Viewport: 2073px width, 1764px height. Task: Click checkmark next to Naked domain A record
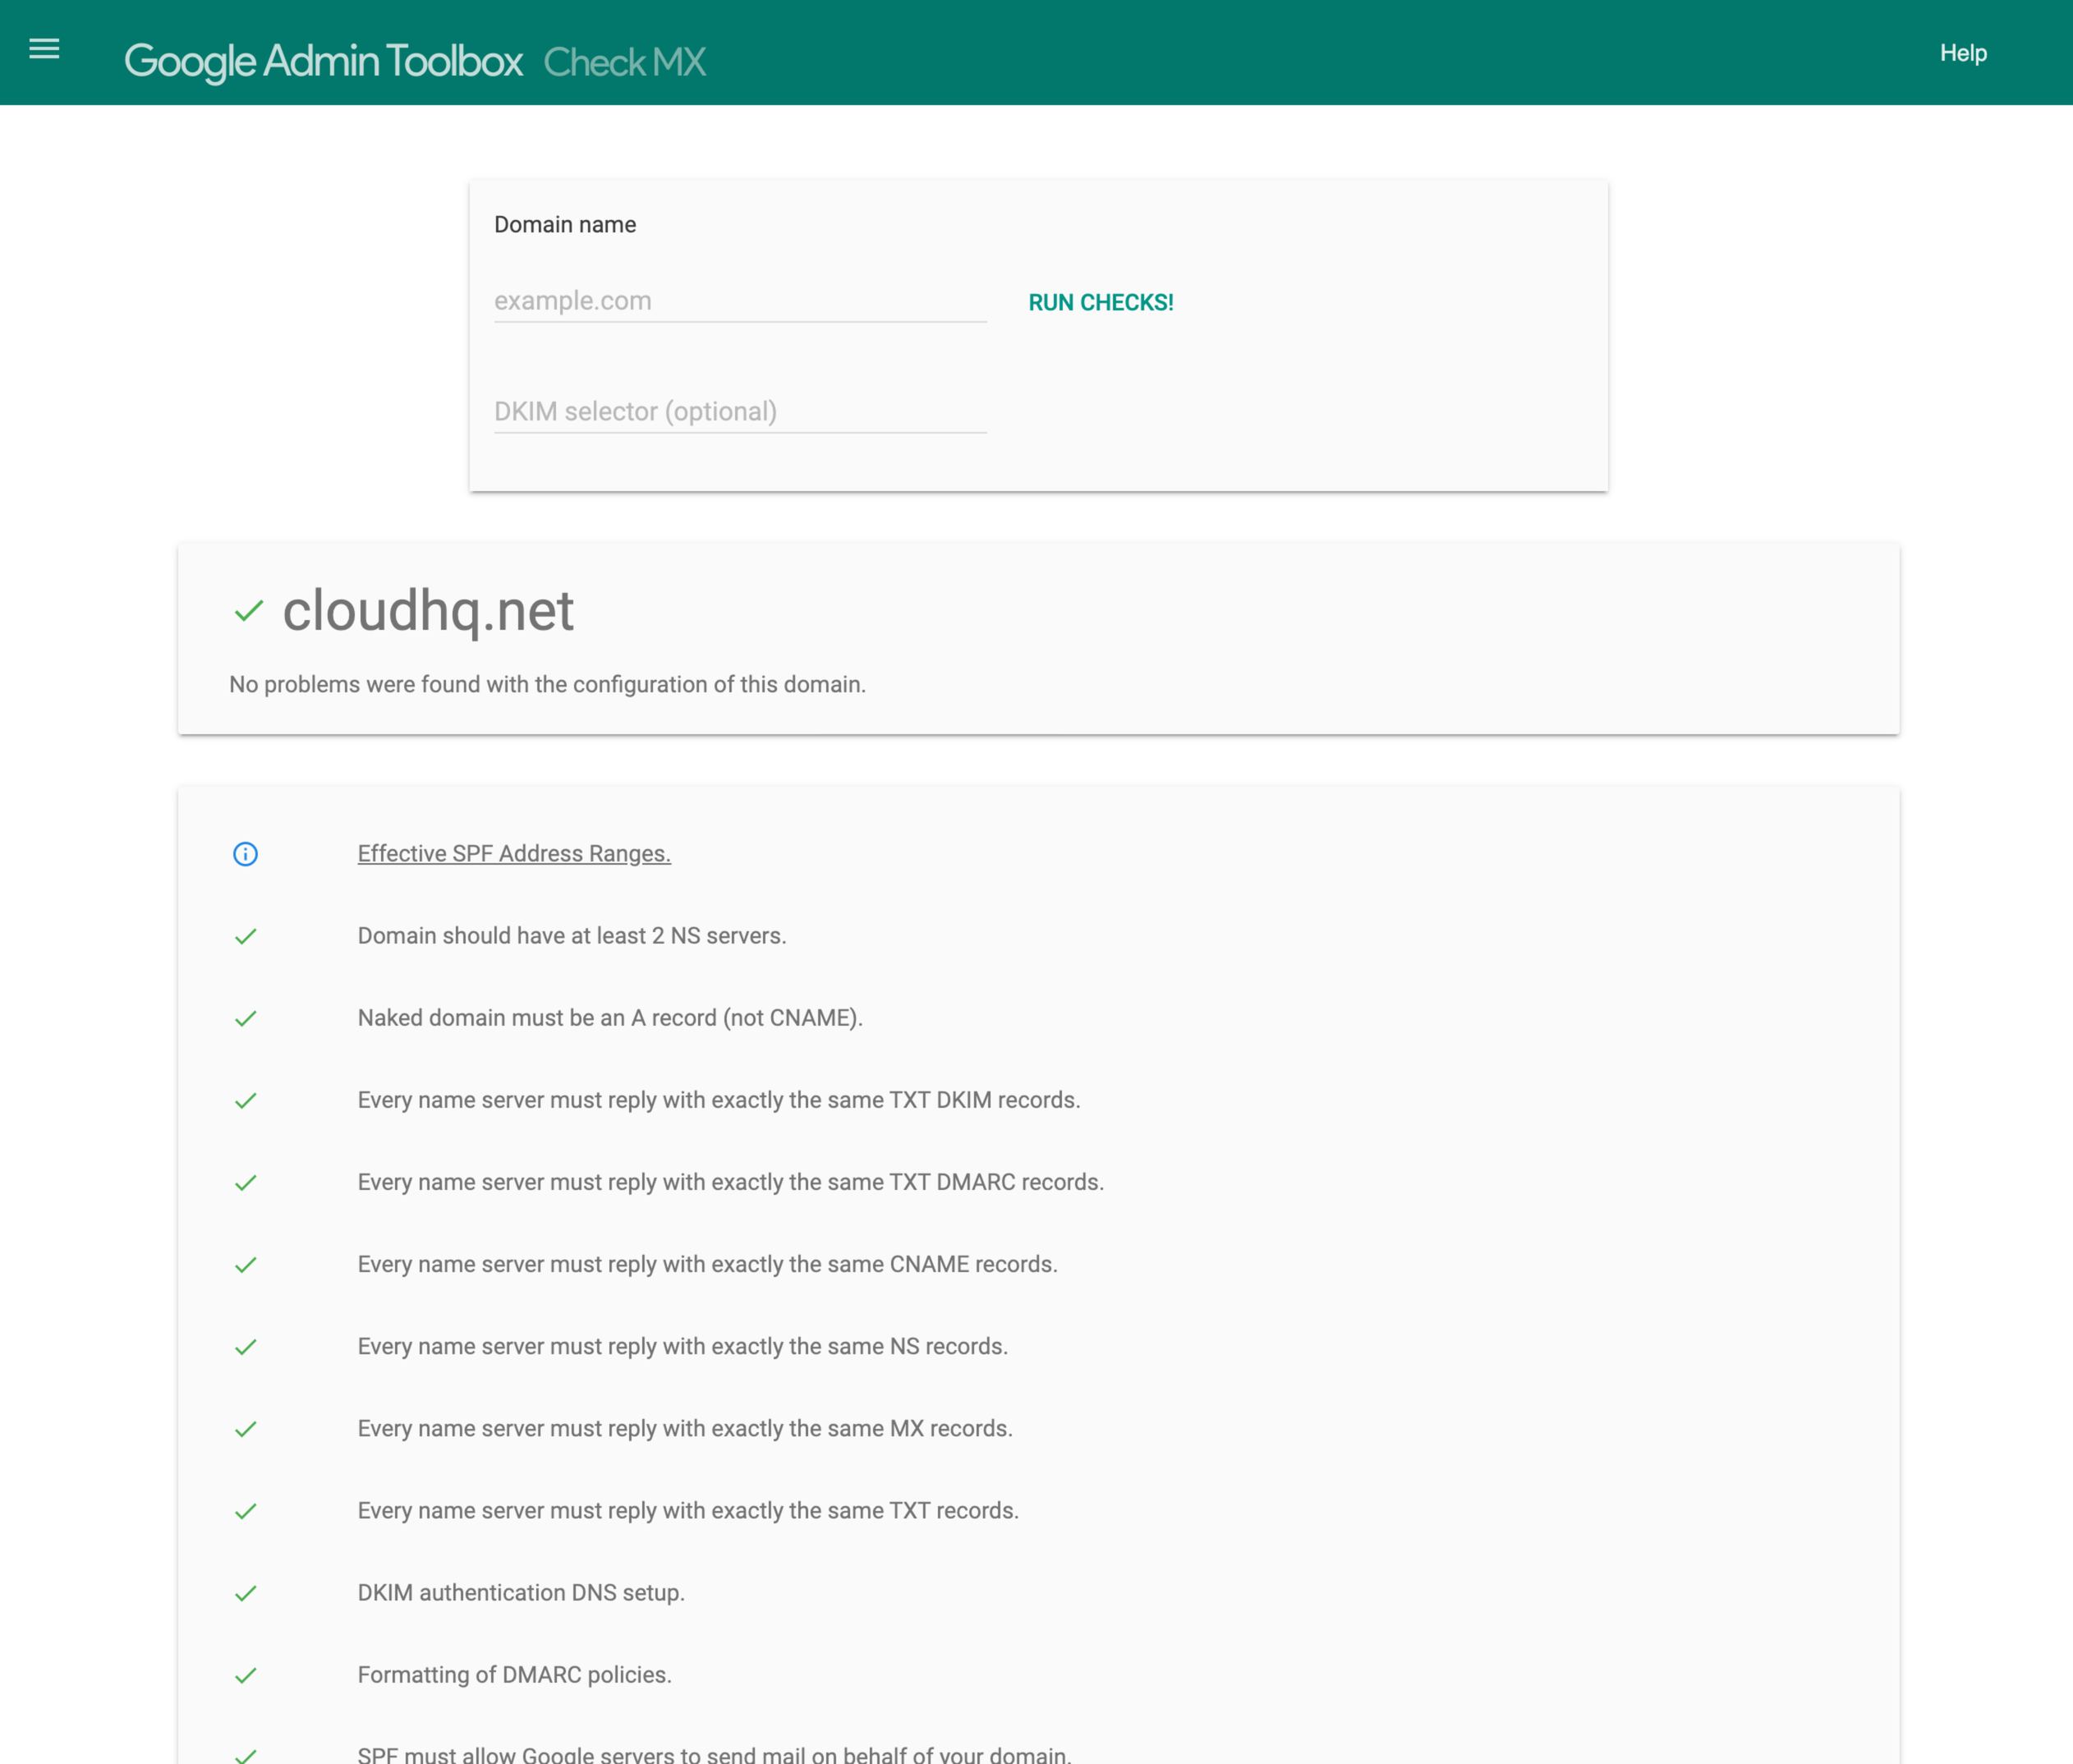(246, 1019)
